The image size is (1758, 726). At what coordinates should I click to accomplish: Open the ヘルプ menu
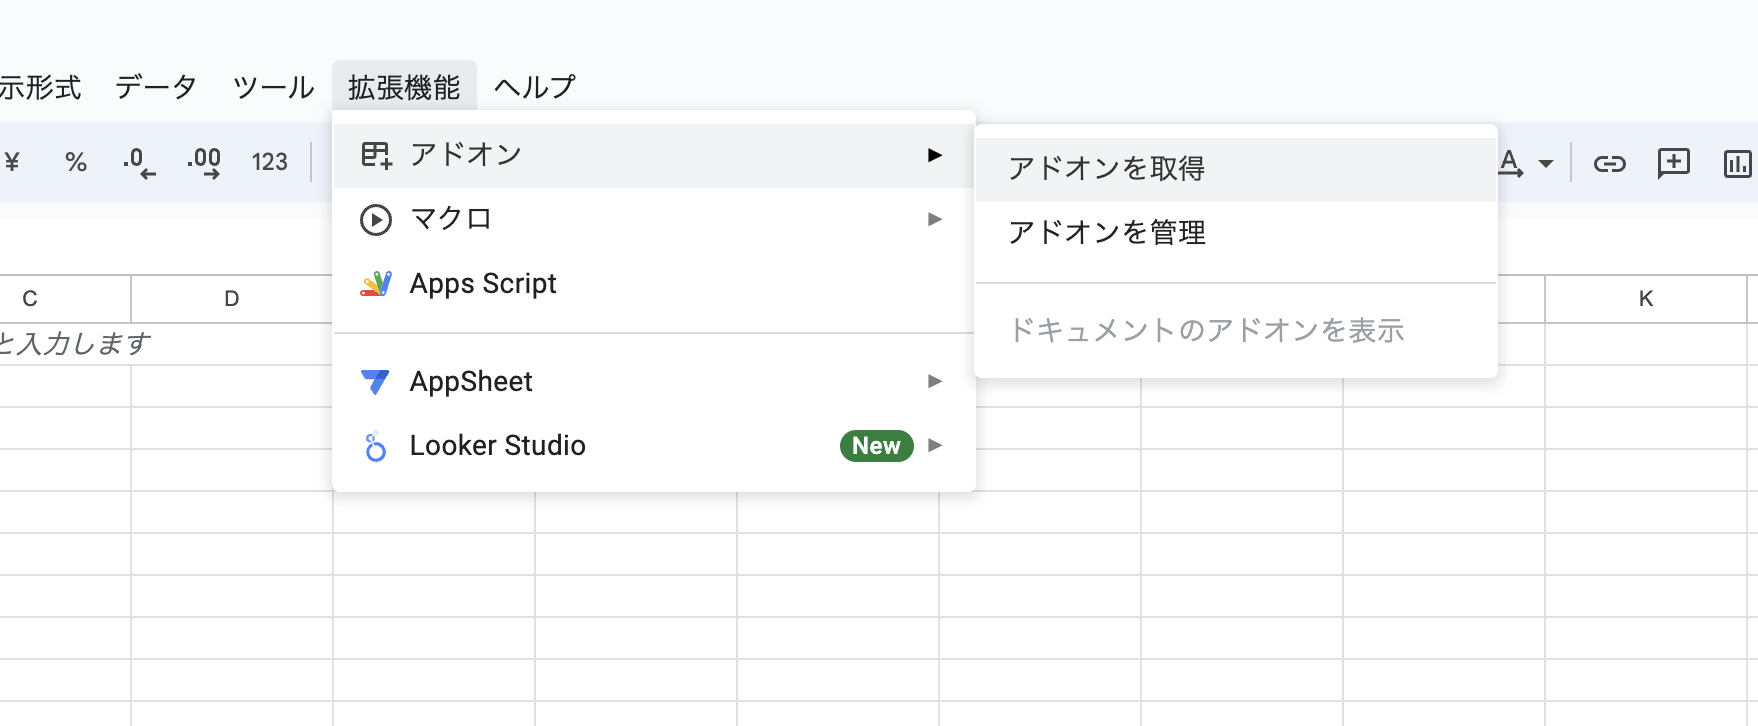(535, 87)
